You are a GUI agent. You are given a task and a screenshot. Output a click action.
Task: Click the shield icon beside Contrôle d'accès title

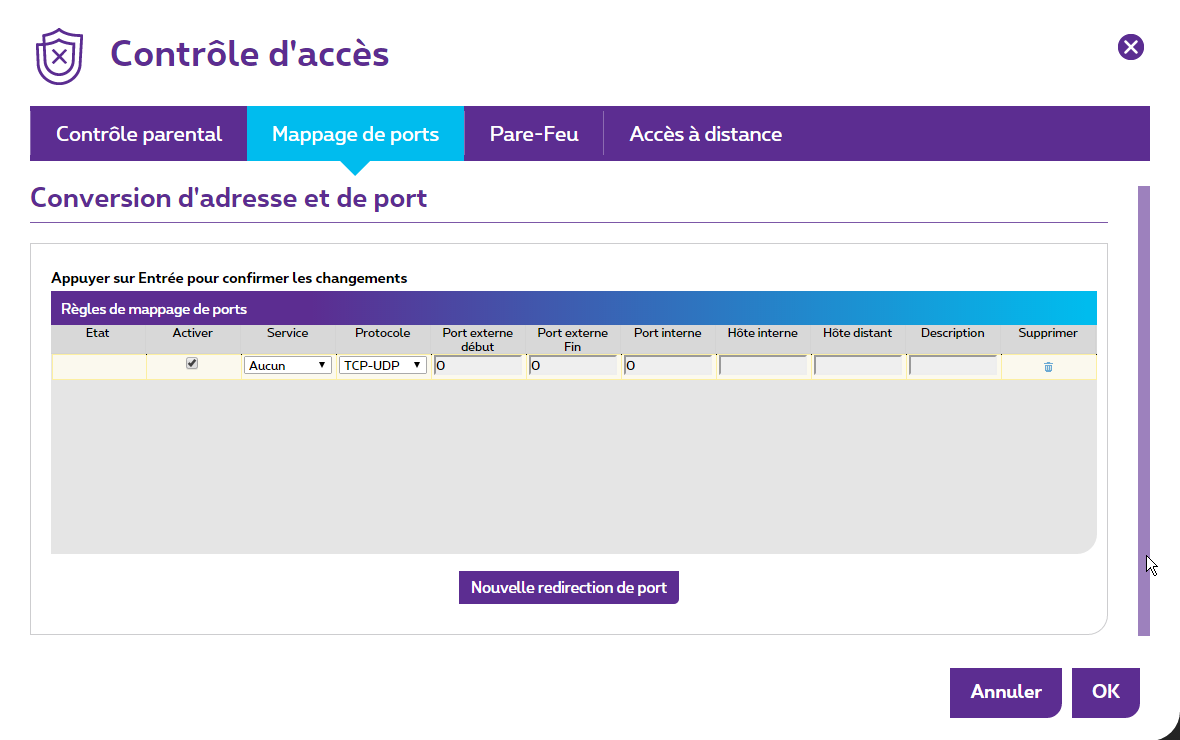coord(59,56)
